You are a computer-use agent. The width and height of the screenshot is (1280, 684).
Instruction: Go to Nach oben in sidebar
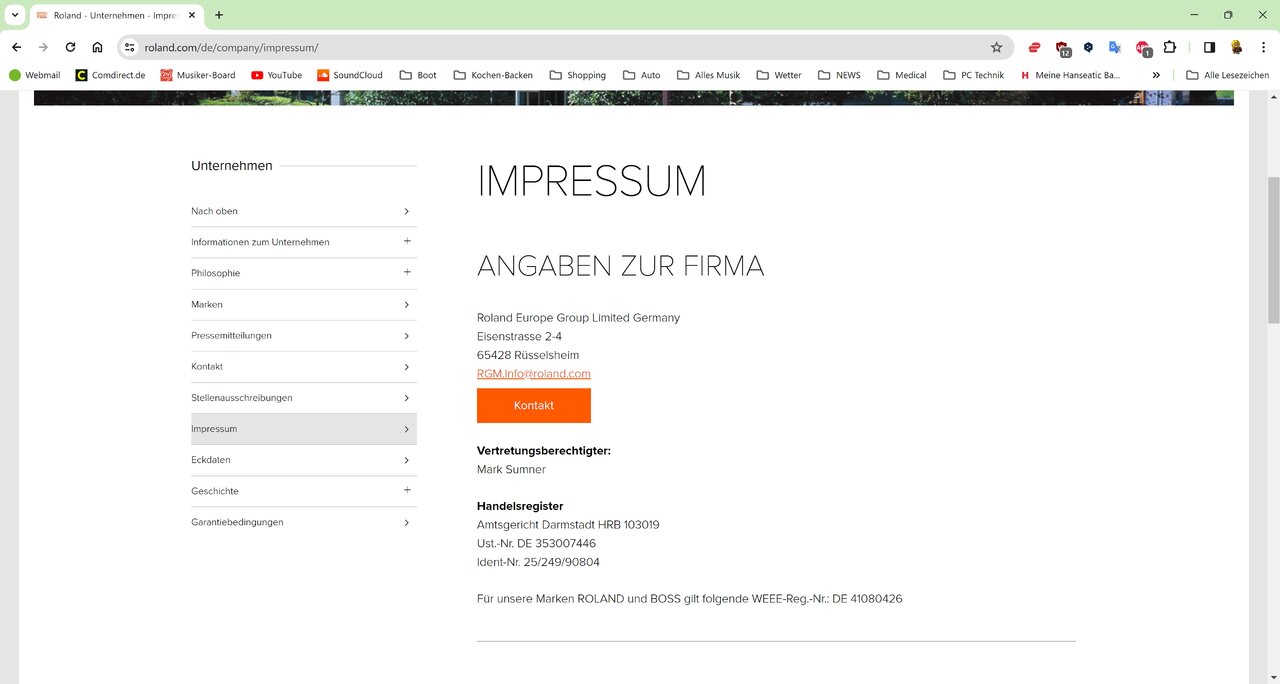(304, 211)
